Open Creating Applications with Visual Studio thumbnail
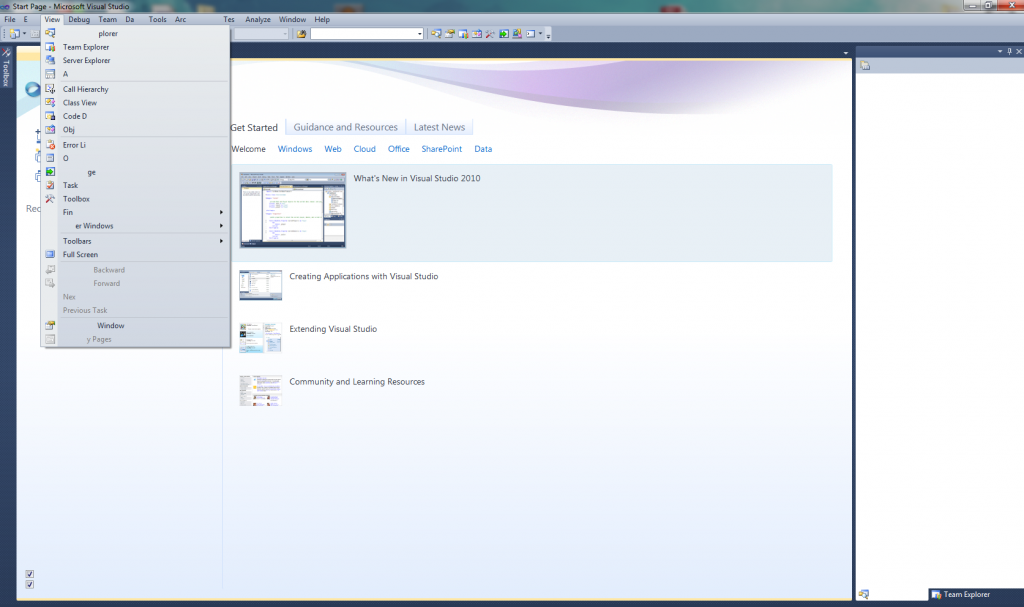This screenshot has width=1024, height=607. [261, 285]
